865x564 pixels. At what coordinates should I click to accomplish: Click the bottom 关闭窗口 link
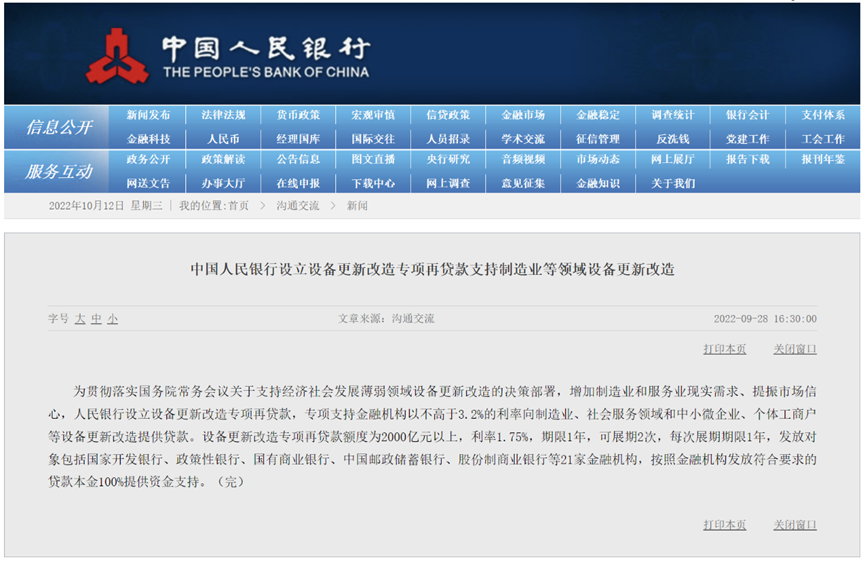(x=794, y=525)
